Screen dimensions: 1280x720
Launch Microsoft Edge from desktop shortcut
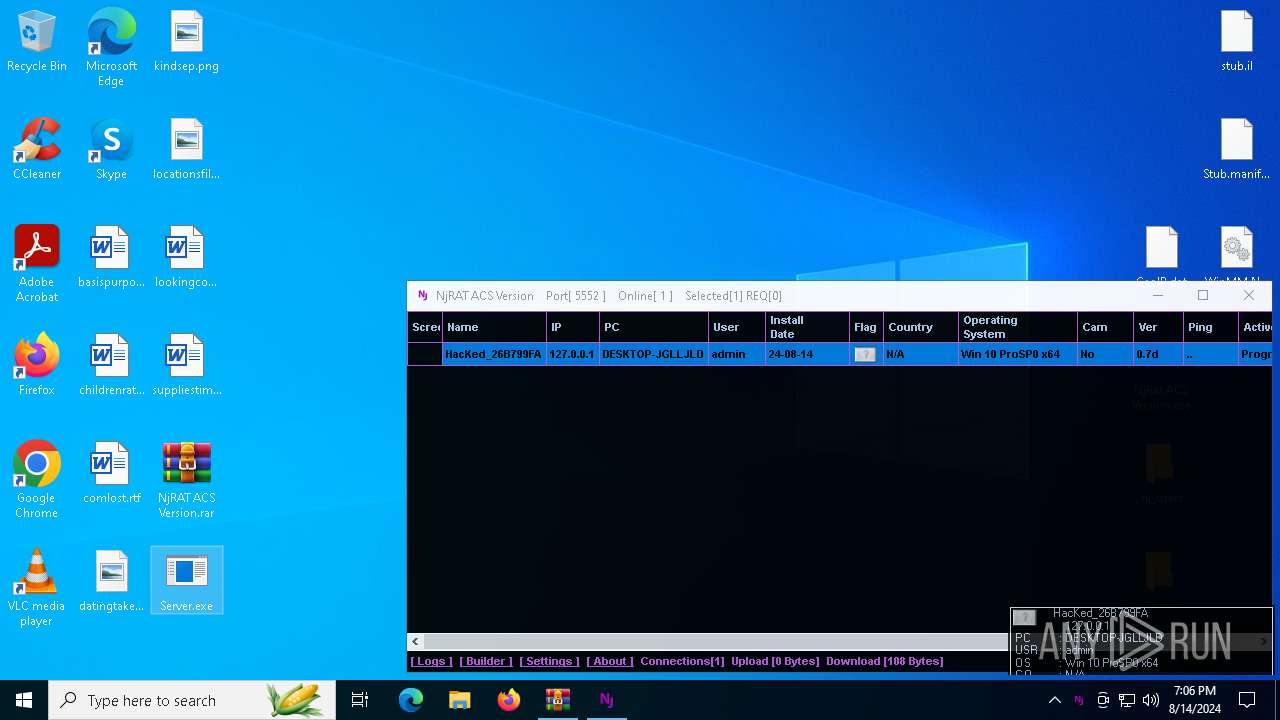pos(111,48)
